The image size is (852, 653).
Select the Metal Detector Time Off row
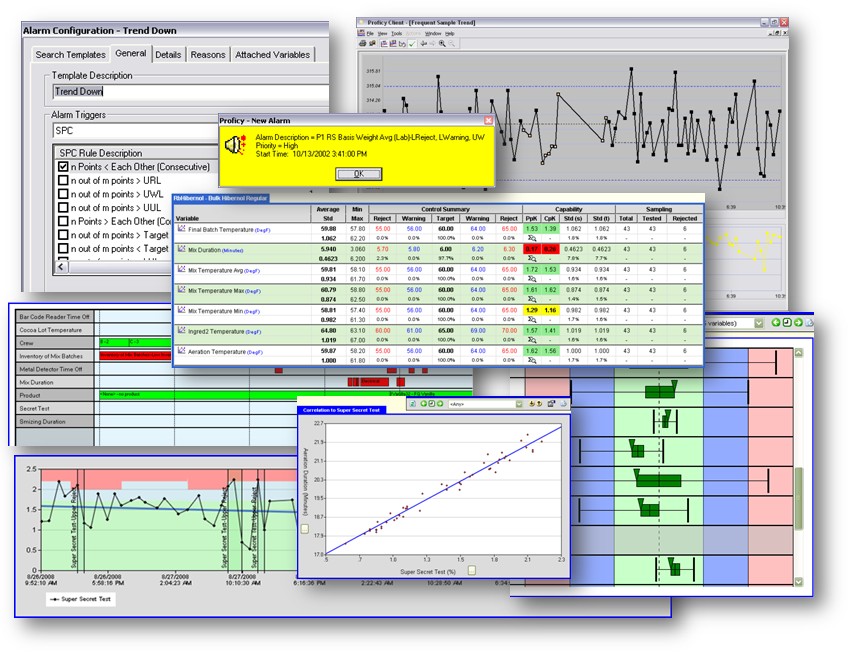click(x=54, y=369)
